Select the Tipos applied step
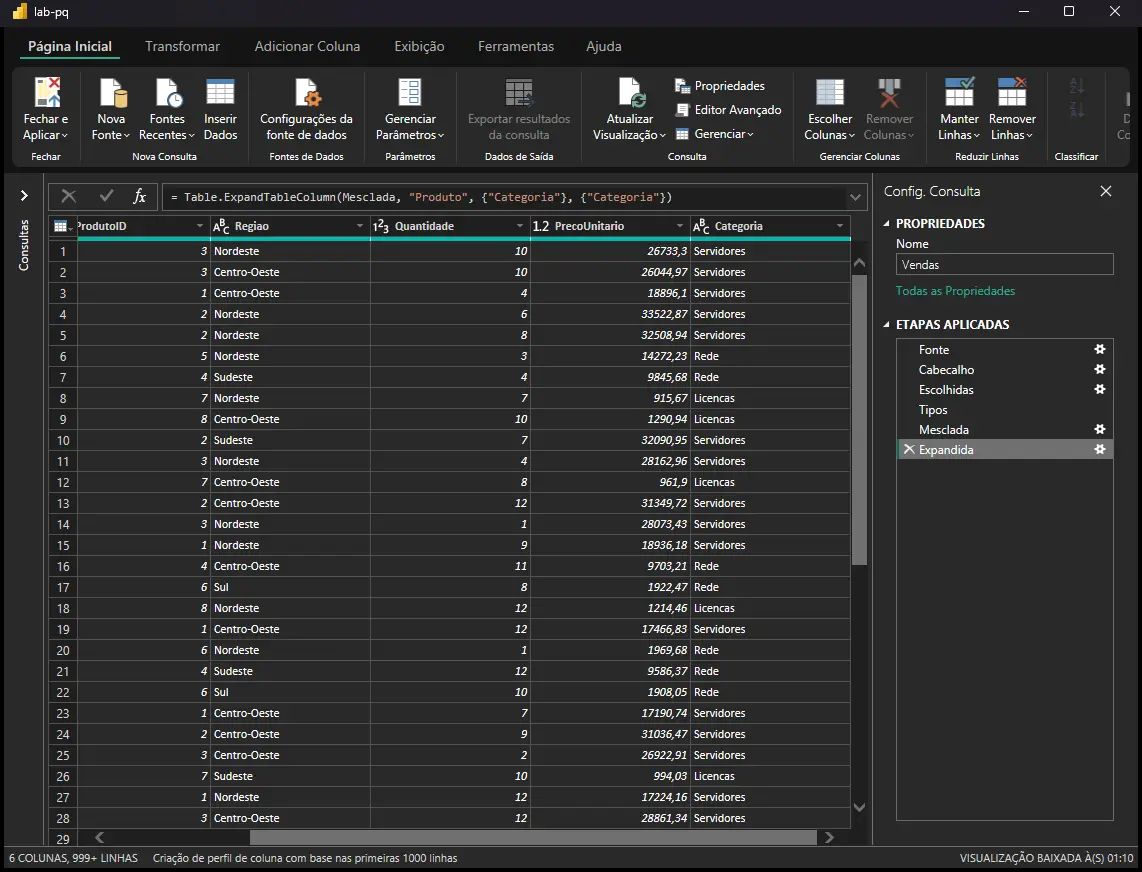Screen dimensions: 1142x872 1005,409
